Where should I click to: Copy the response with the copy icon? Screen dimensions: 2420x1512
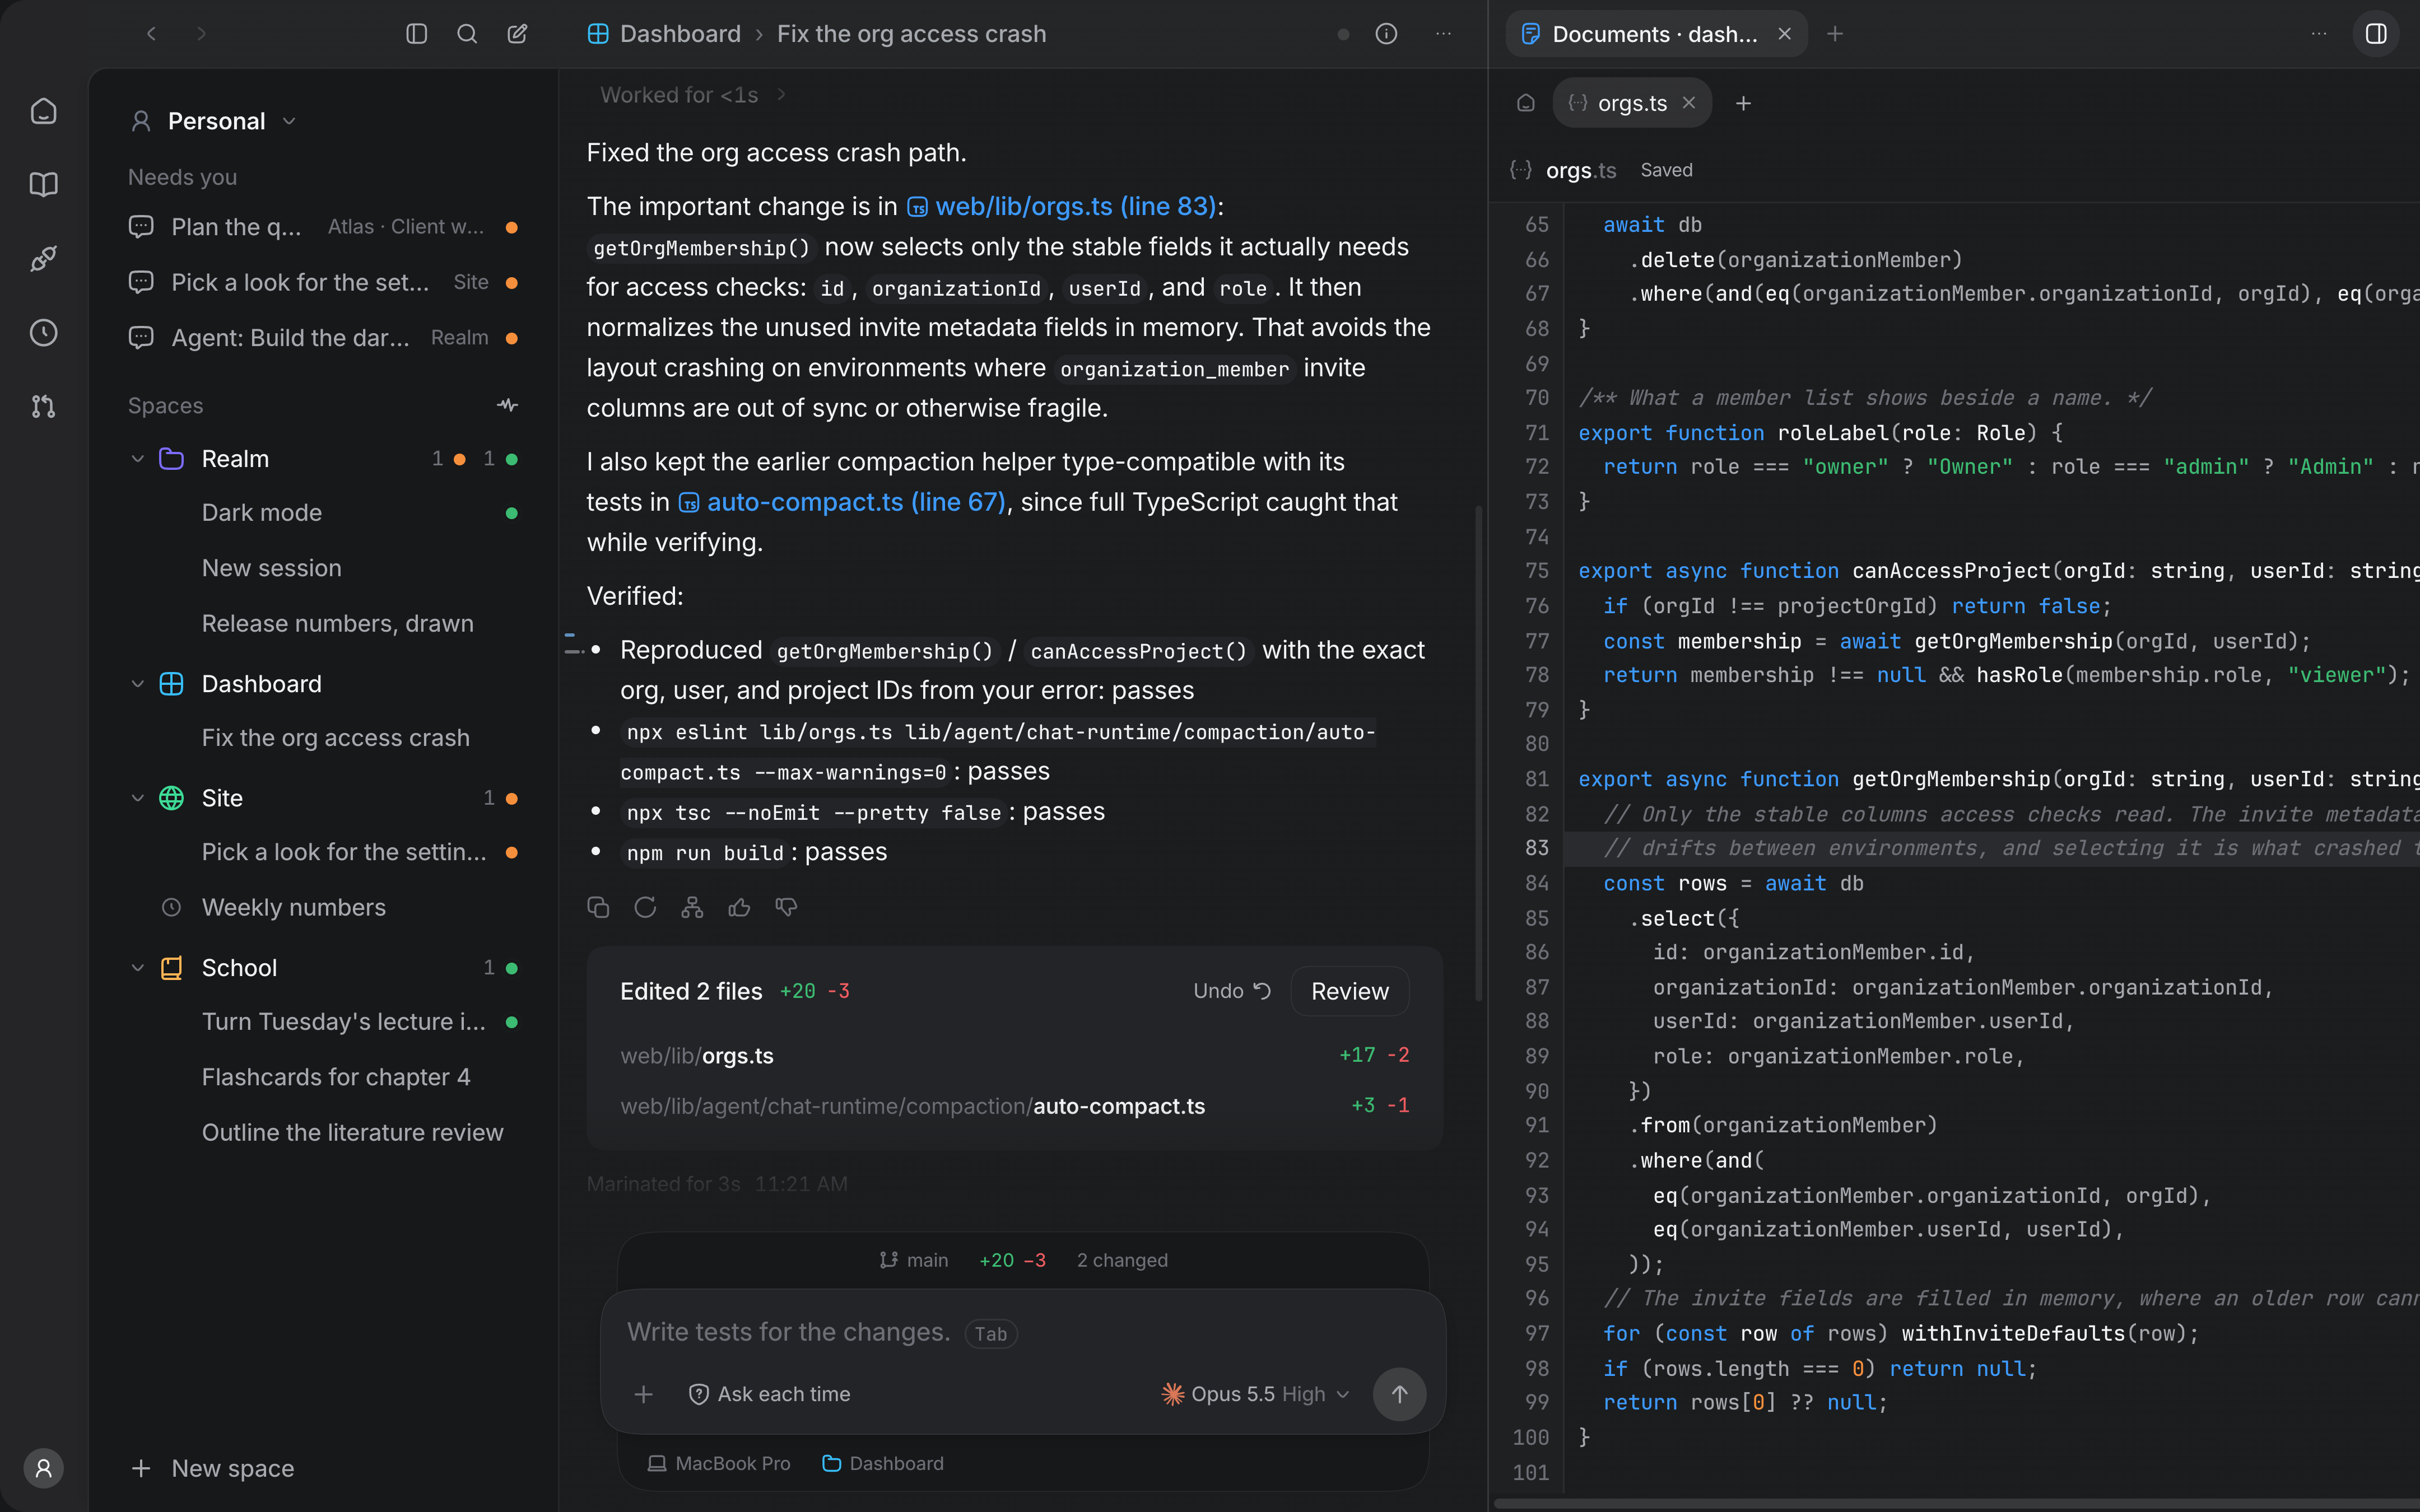point(598,907)
